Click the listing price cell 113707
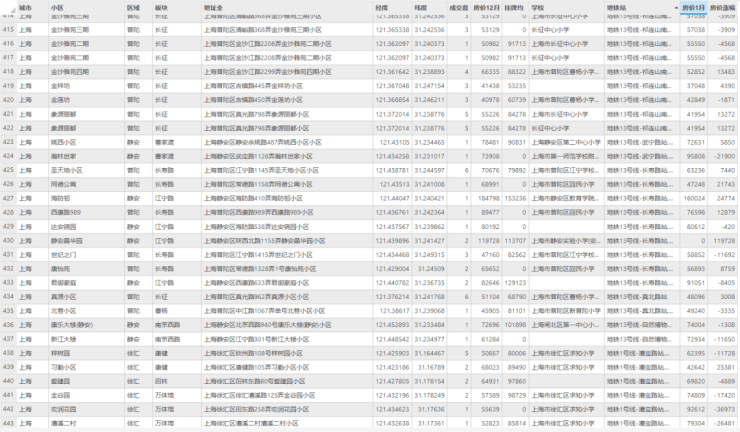The height and width of the screenshot is (432, 740). (x=515, y=241)
